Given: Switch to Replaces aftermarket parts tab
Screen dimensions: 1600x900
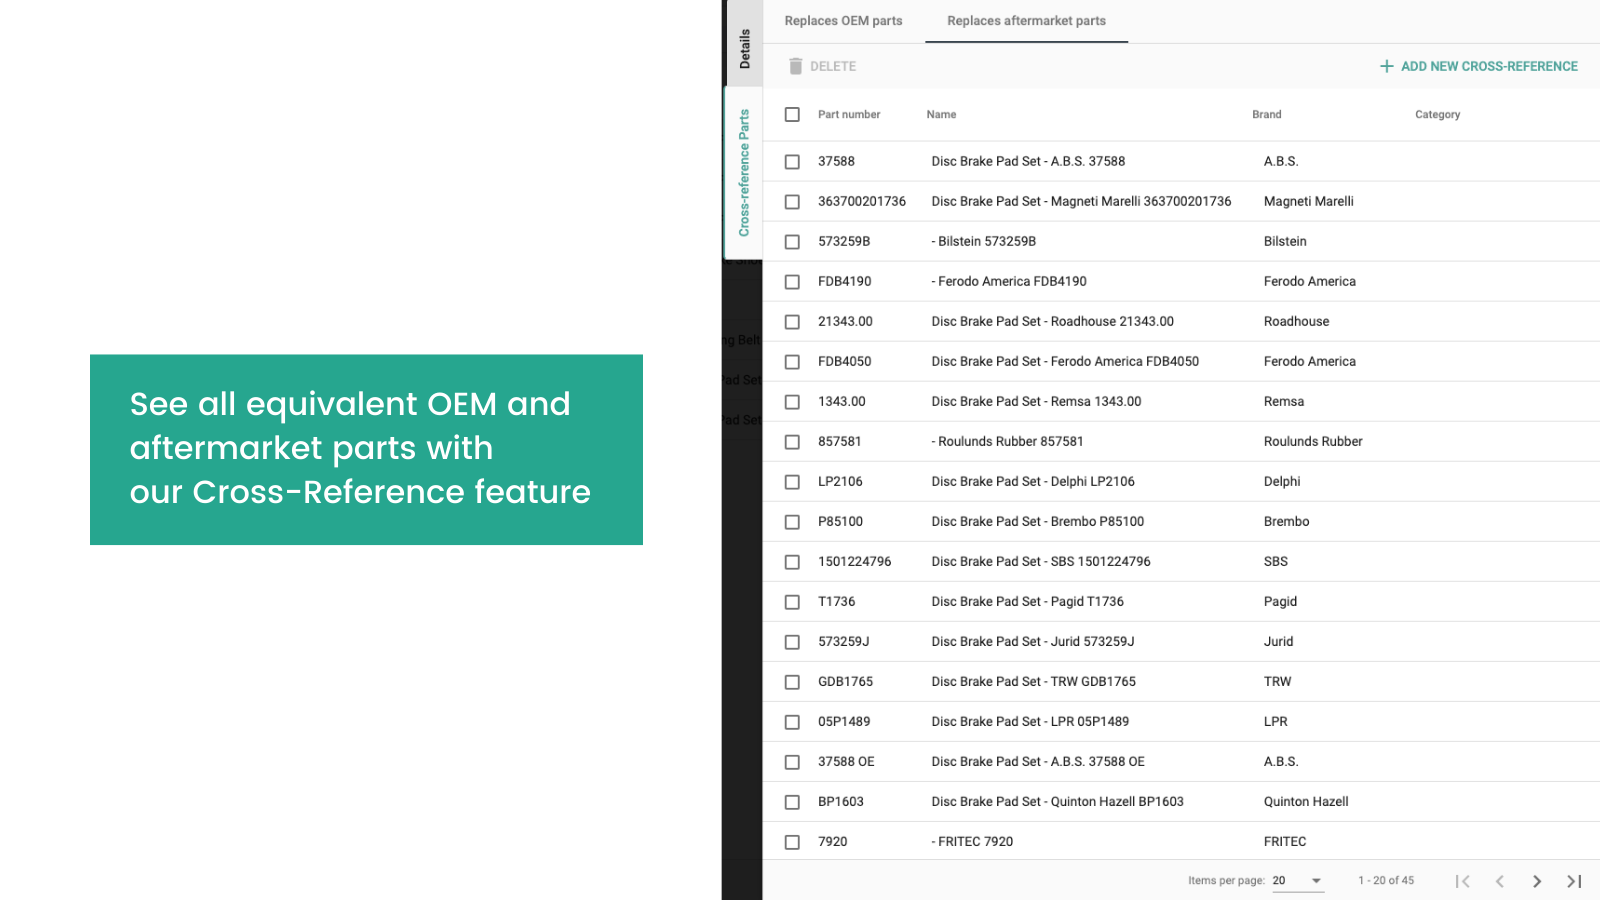Looking at the screenshot, I should [1026, 21].
